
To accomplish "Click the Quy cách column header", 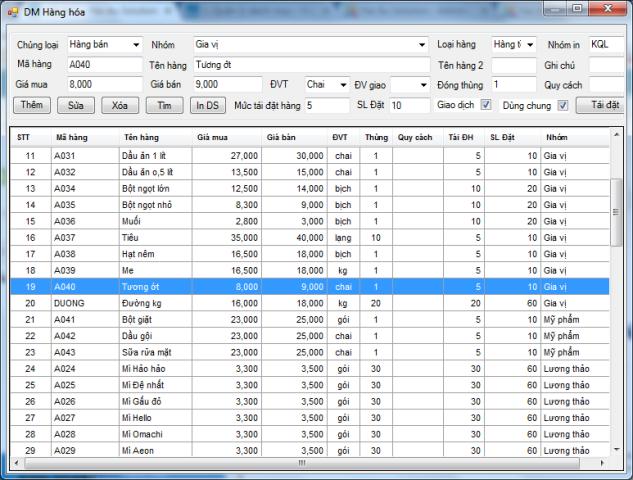I will click(417, 138).
